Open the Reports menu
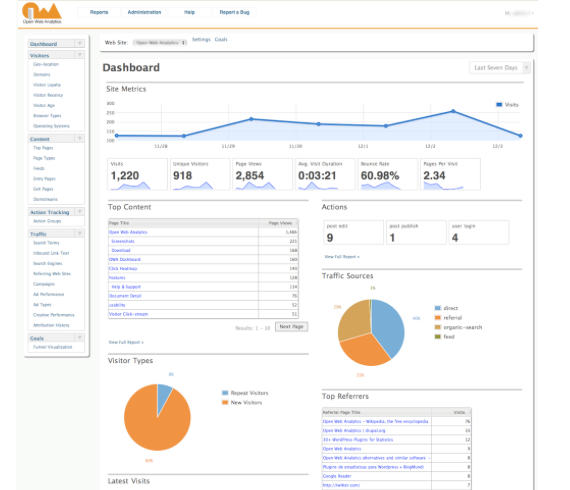The width and height of the screenshot is (570, 490). click(99, 12)
